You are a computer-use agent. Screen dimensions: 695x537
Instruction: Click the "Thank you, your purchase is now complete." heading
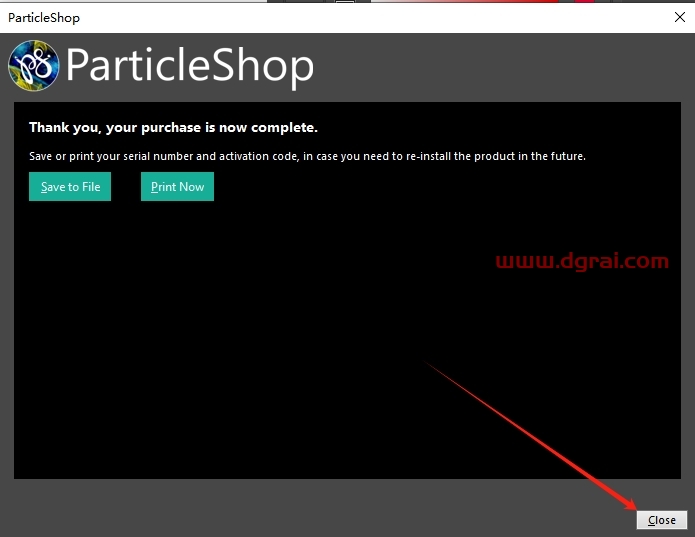[x=173, y=128]
